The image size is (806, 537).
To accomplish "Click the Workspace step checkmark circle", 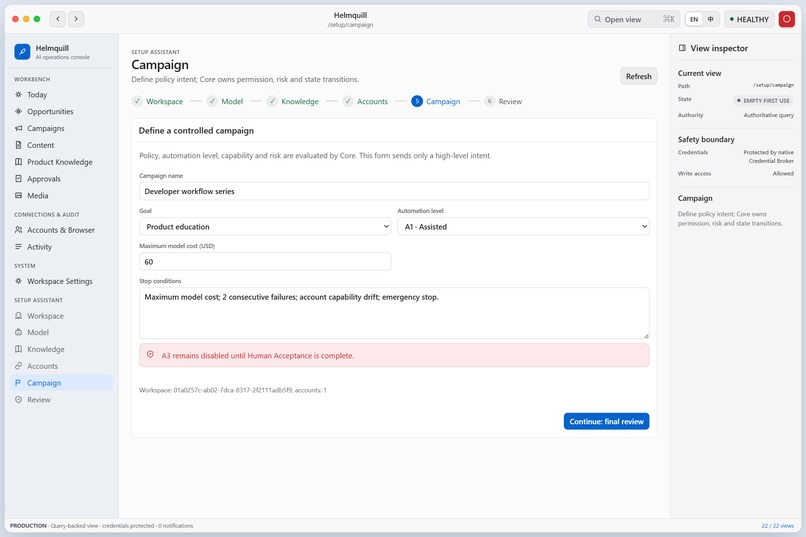I will click(x=137, y=101).
